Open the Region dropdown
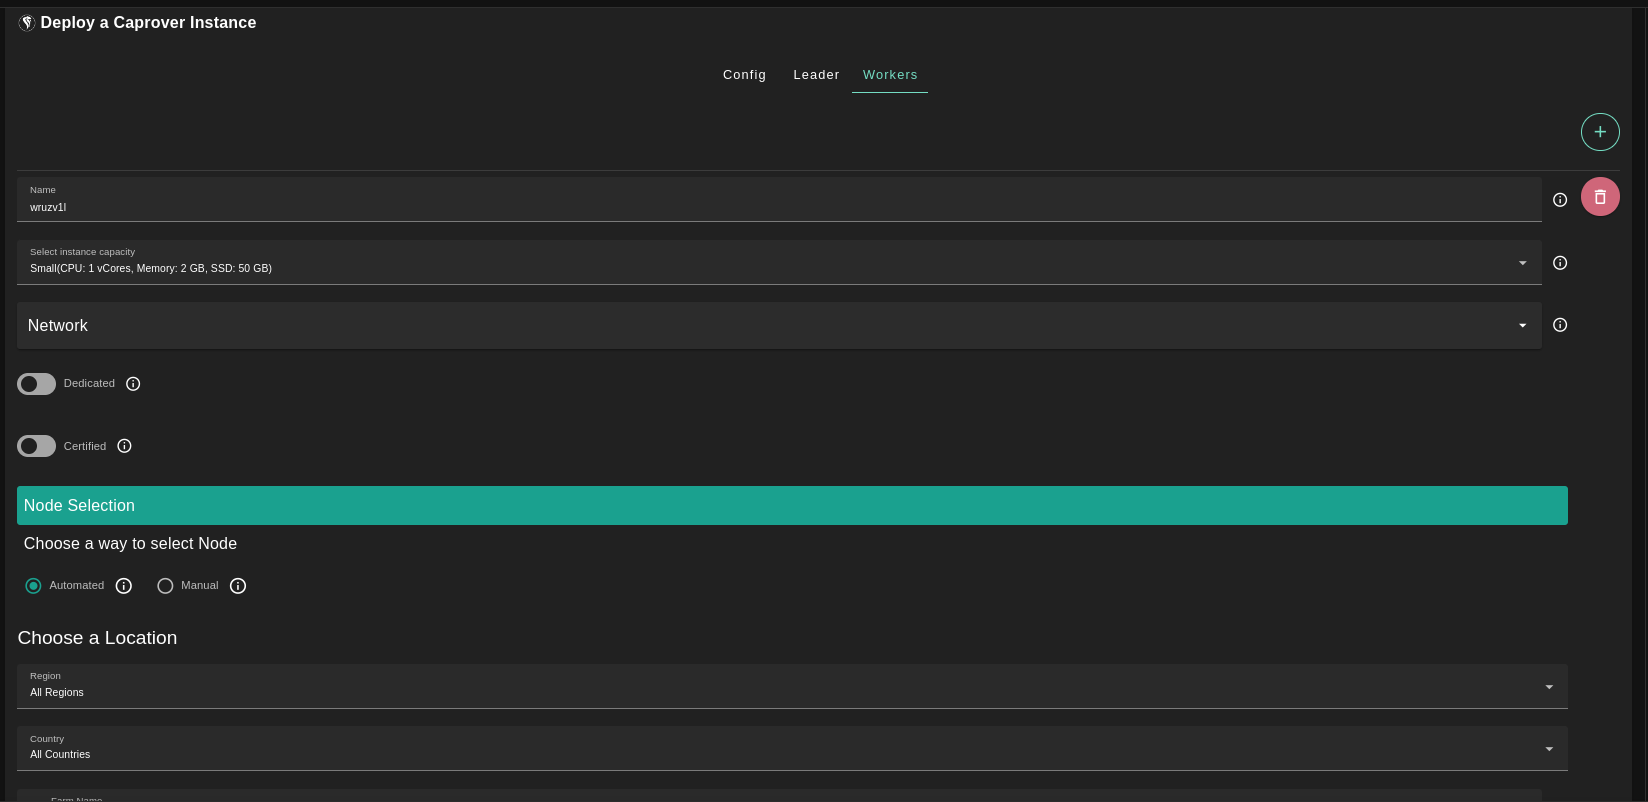The height and width of the screenshot is (802, 1648). [x=792, y=686]
